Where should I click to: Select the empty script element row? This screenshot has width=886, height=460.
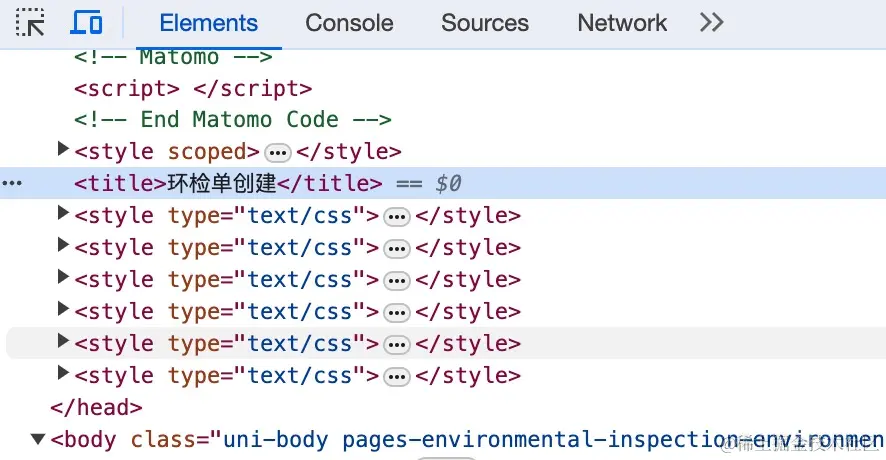pyautogui.click(x=193, y=88)
